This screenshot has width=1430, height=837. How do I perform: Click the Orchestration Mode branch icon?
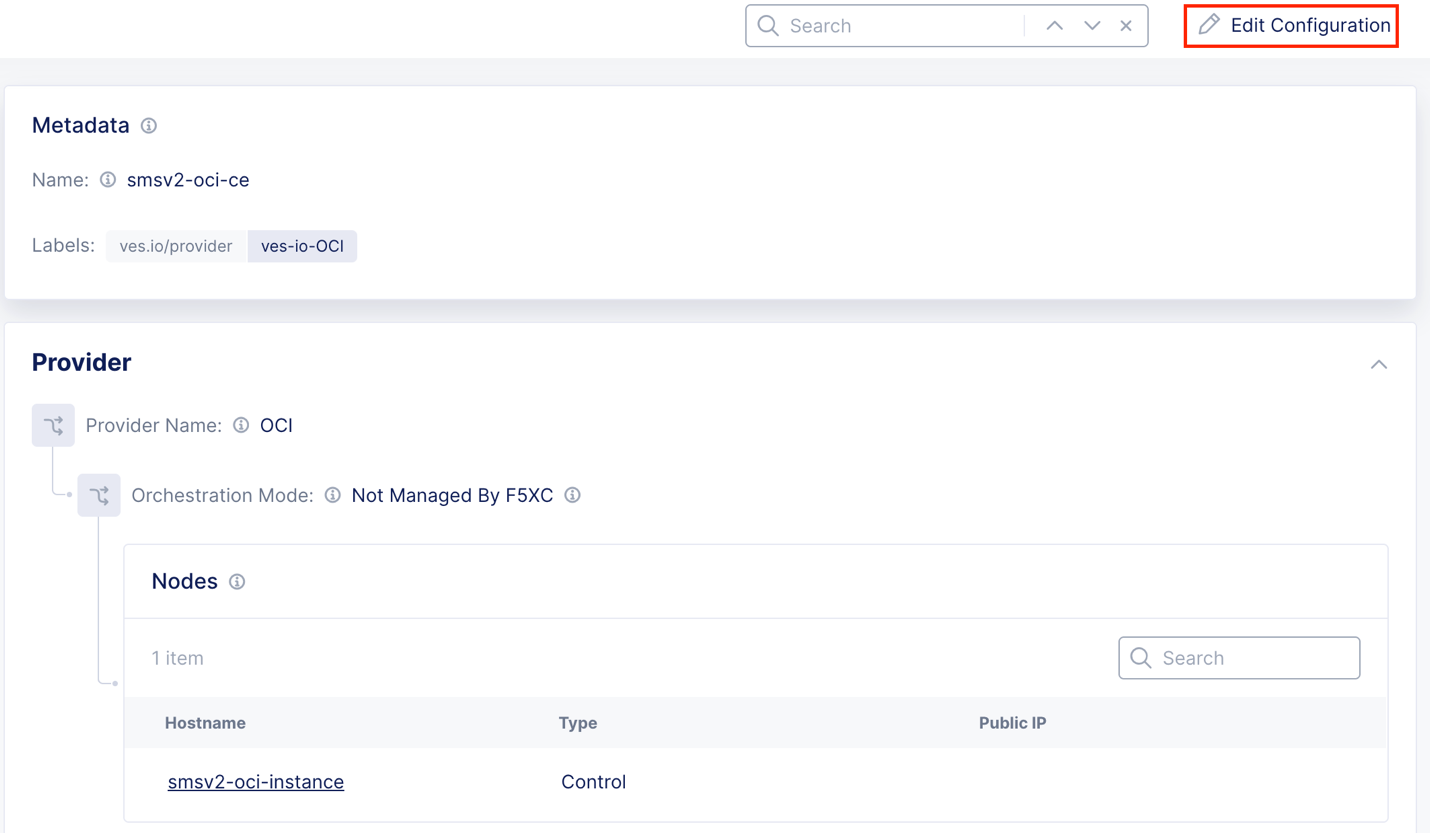coord(99,495)
